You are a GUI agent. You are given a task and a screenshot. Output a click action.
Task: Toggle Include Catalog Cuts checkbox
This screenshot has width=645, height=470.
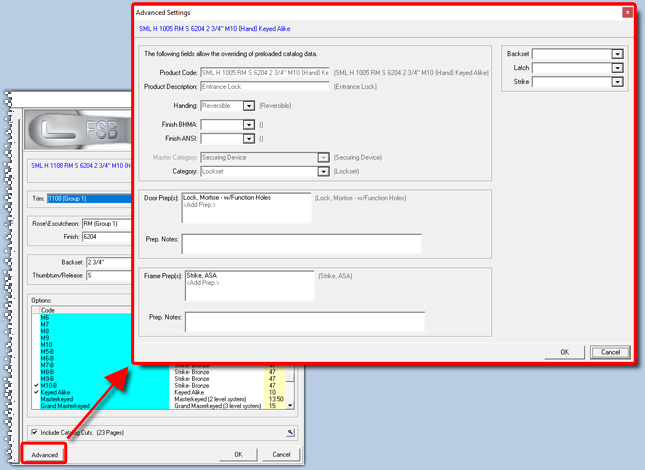(35, 432)
